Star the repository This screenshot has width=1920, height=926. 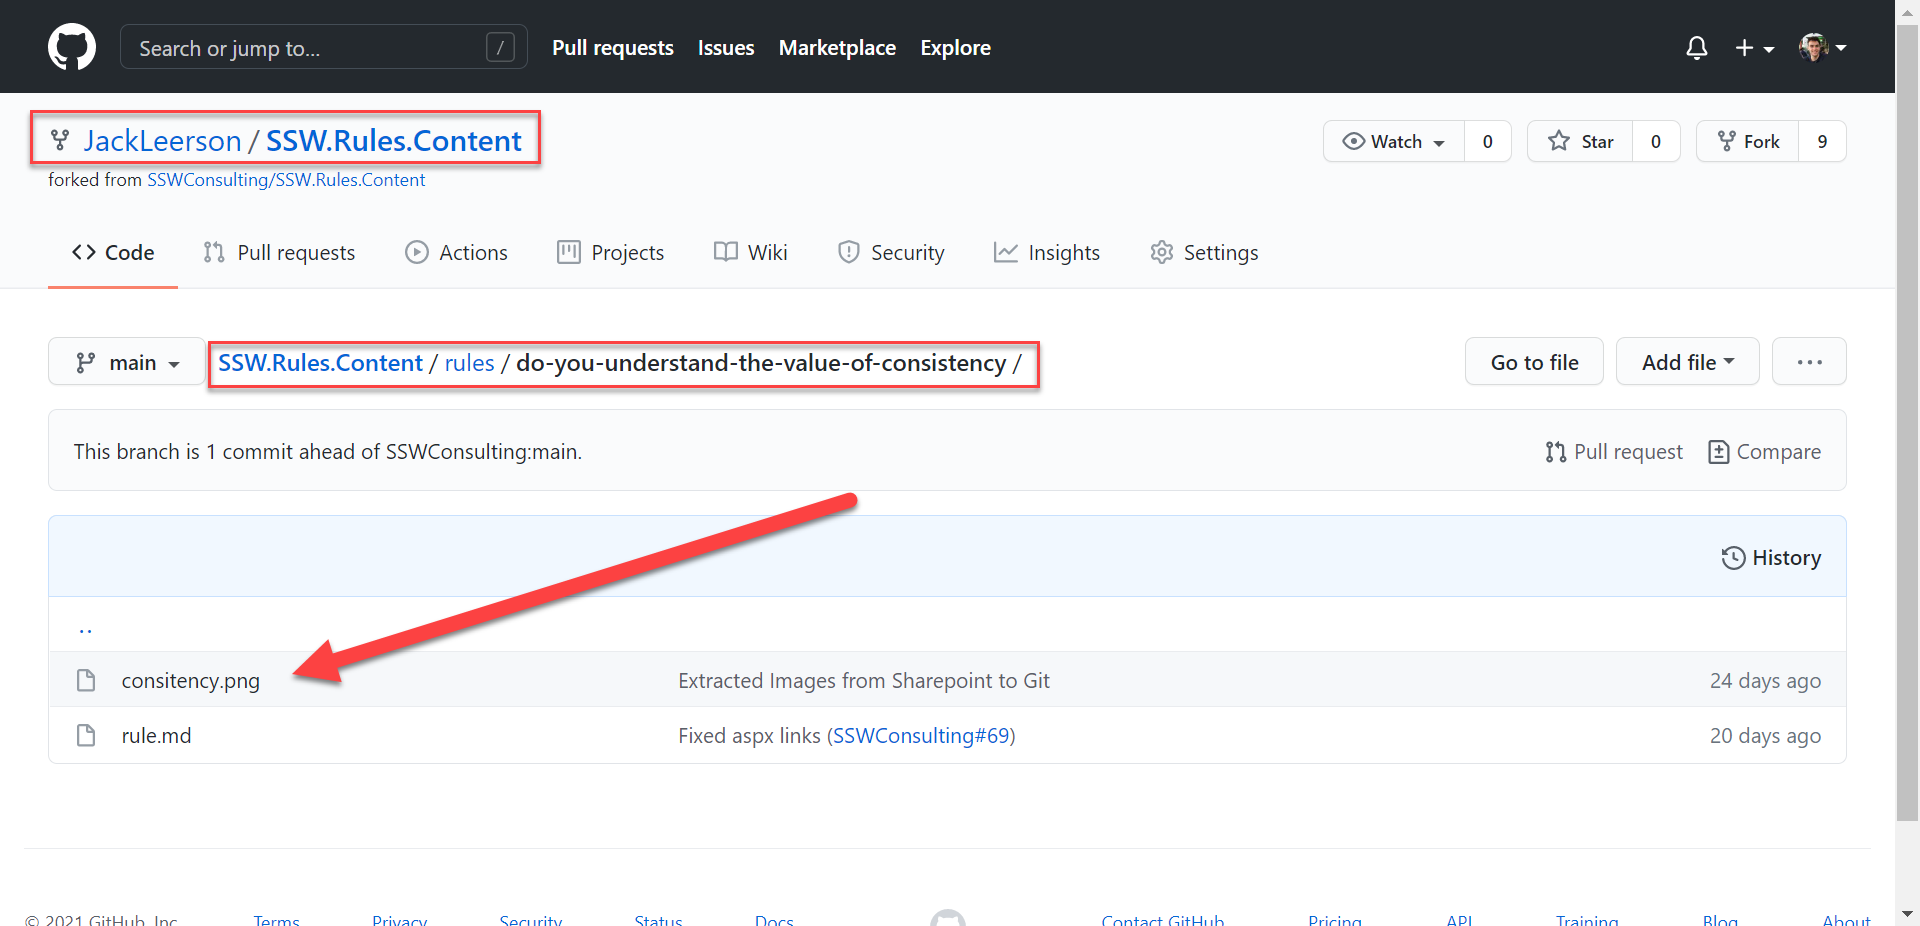1580,141
